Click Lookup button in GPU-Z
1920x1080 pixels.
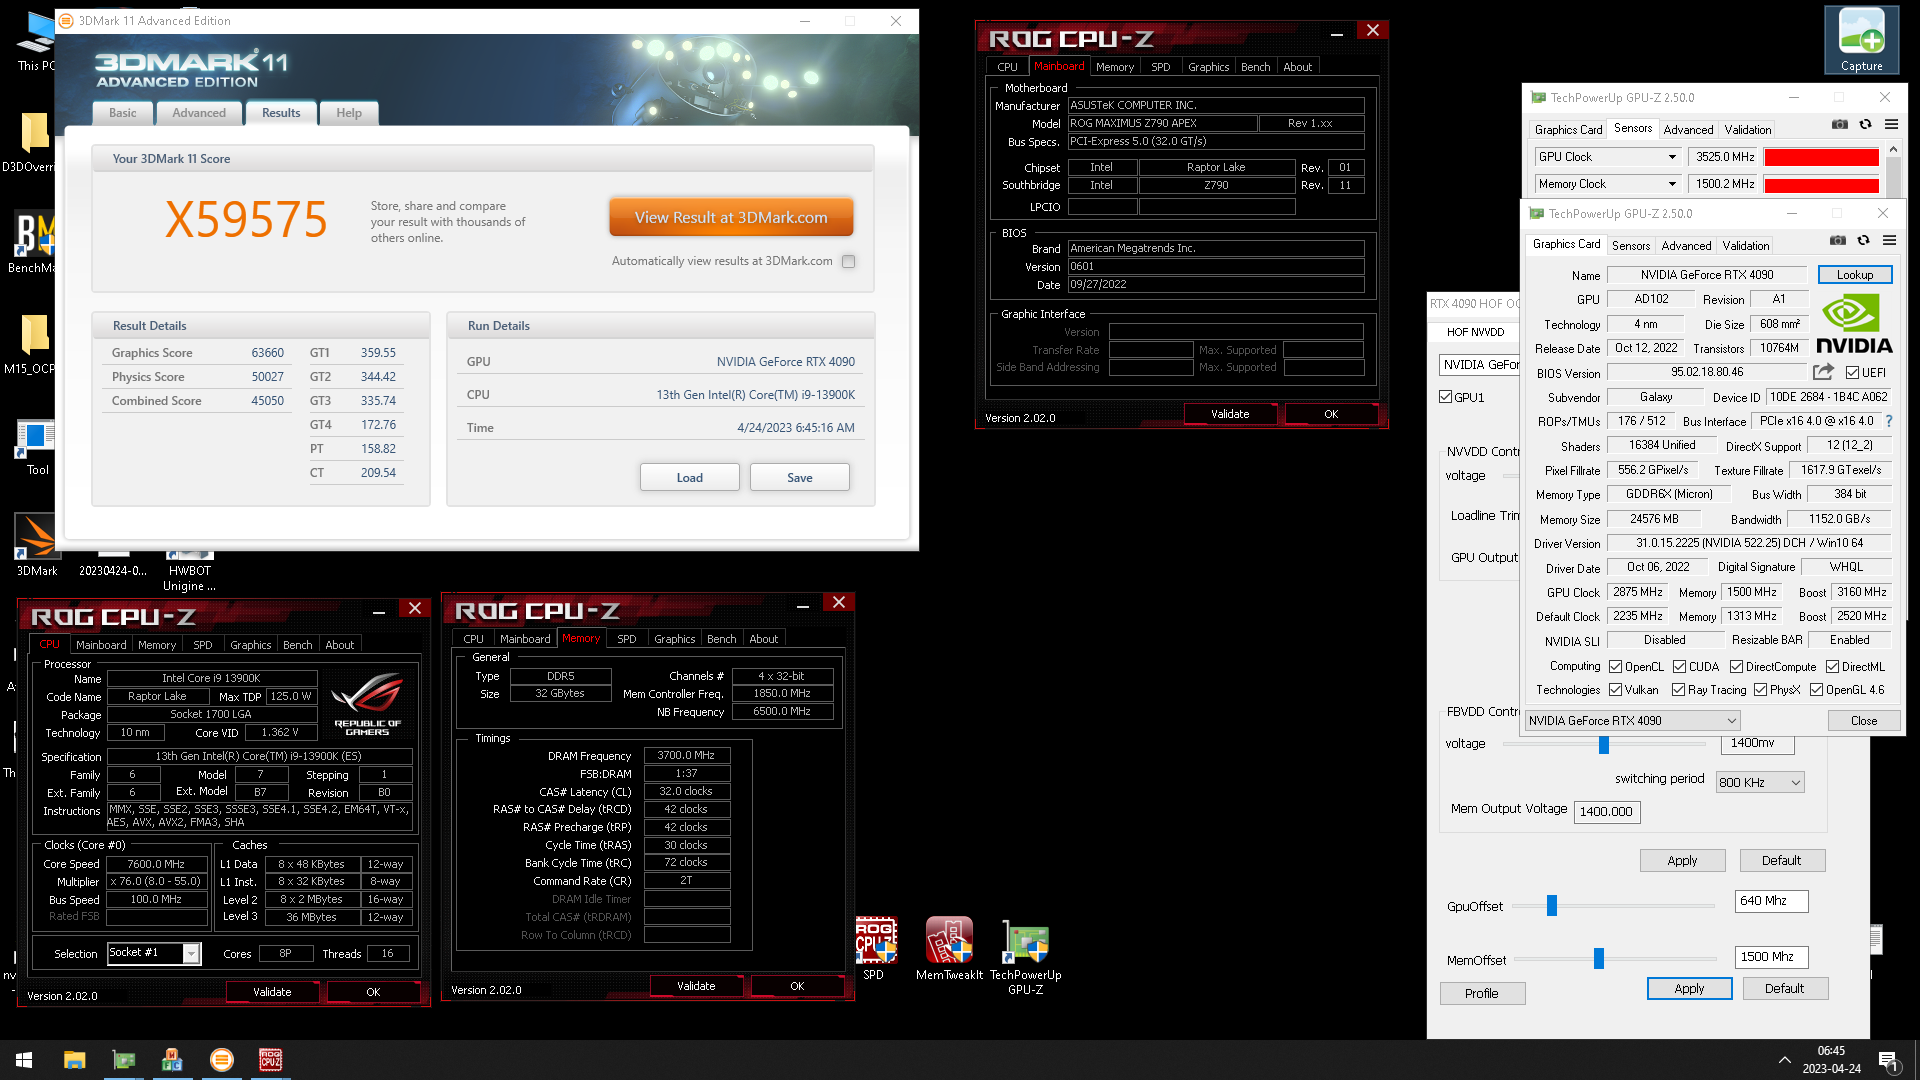click(x=1855, y=275)
